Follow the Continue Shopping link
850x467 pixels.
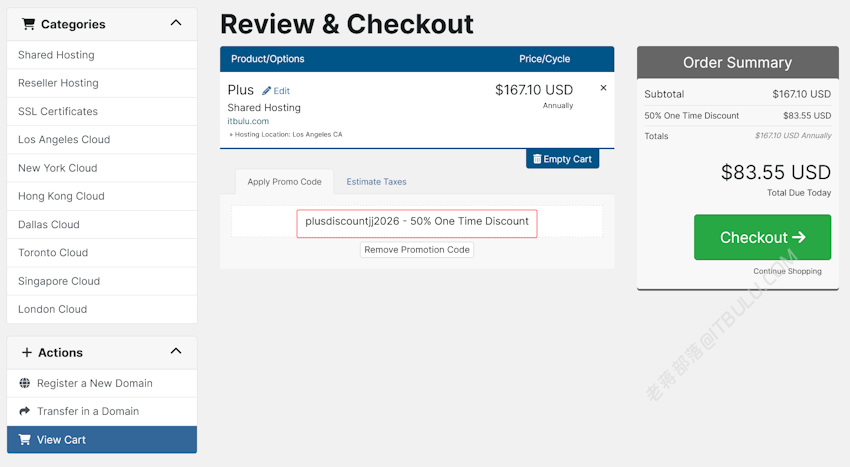[787, 271]
